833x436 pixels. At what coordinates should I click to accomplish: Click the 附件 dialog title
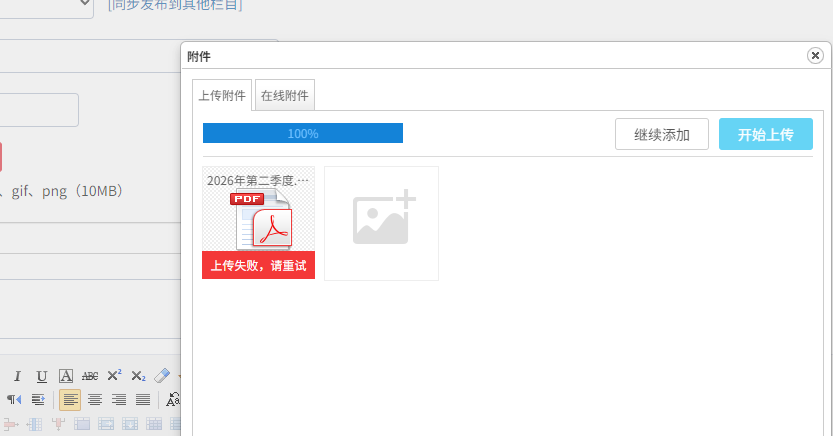pos(199,56)
